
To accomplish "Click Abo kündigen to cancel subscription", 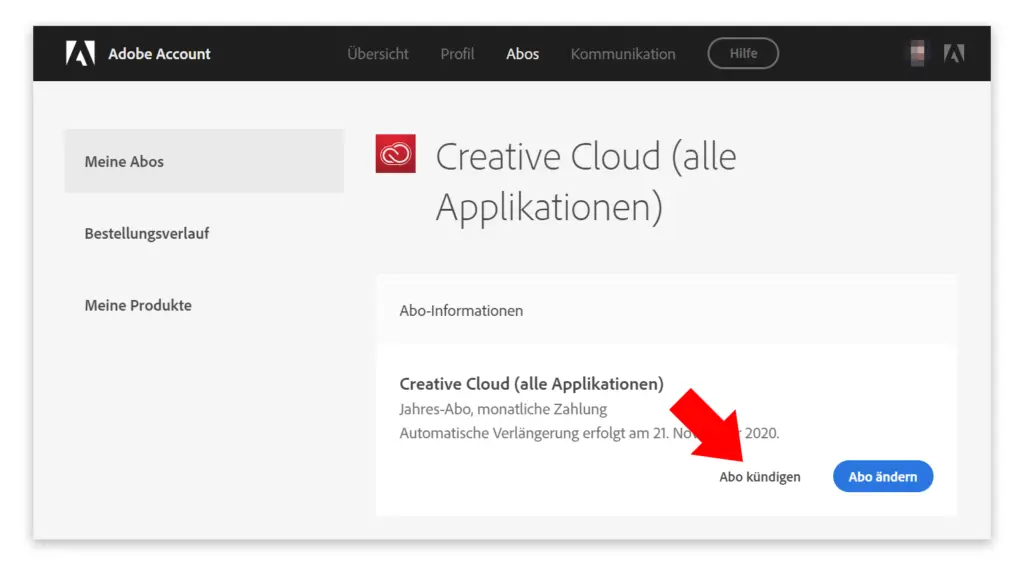I will [760, 477].
